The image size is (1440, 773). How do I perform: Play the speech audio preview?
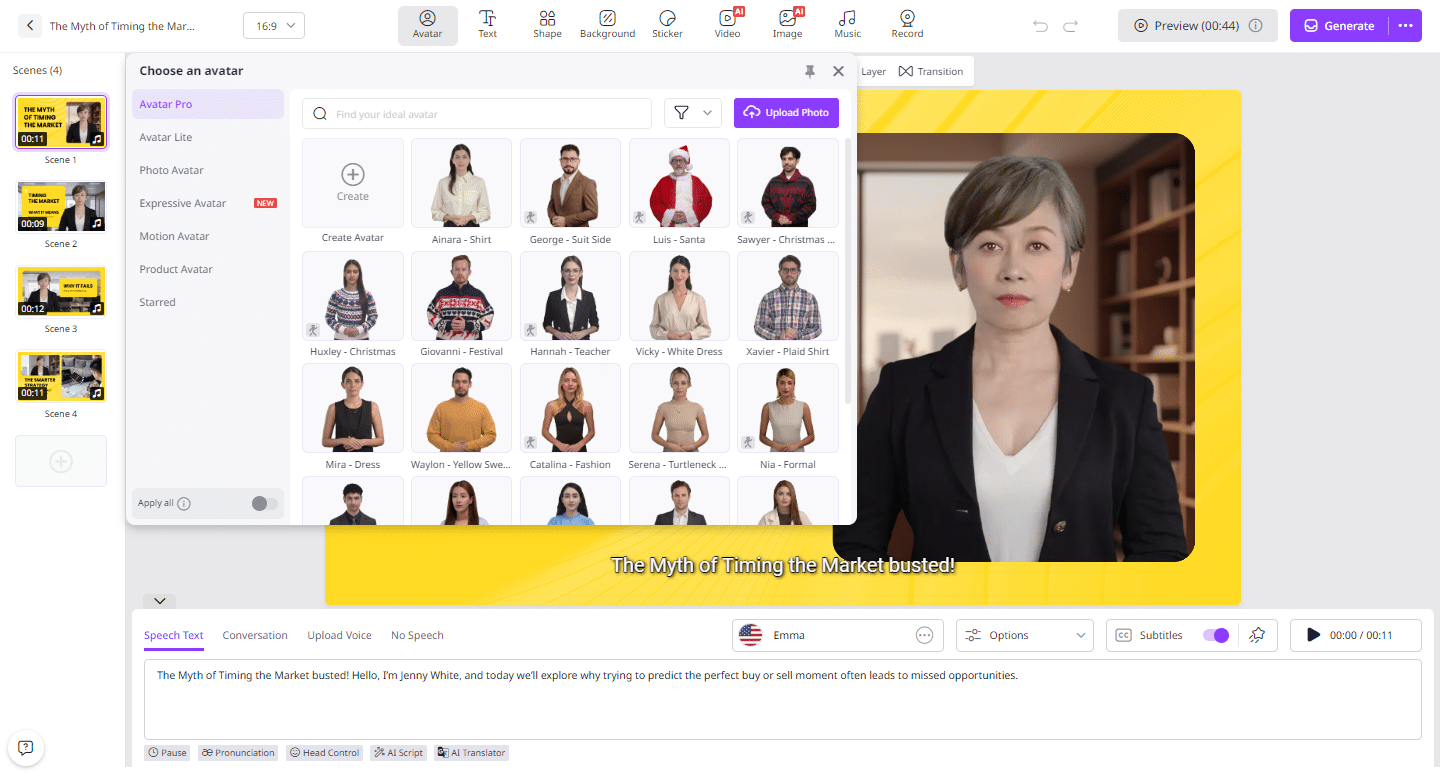1314,635
